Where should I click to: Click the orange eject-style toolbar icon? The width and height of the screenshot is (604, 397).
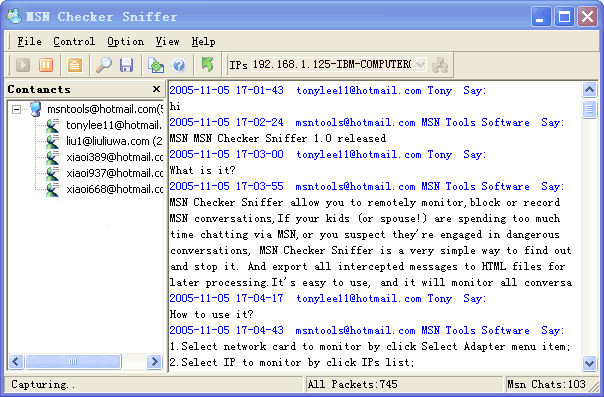75,65
